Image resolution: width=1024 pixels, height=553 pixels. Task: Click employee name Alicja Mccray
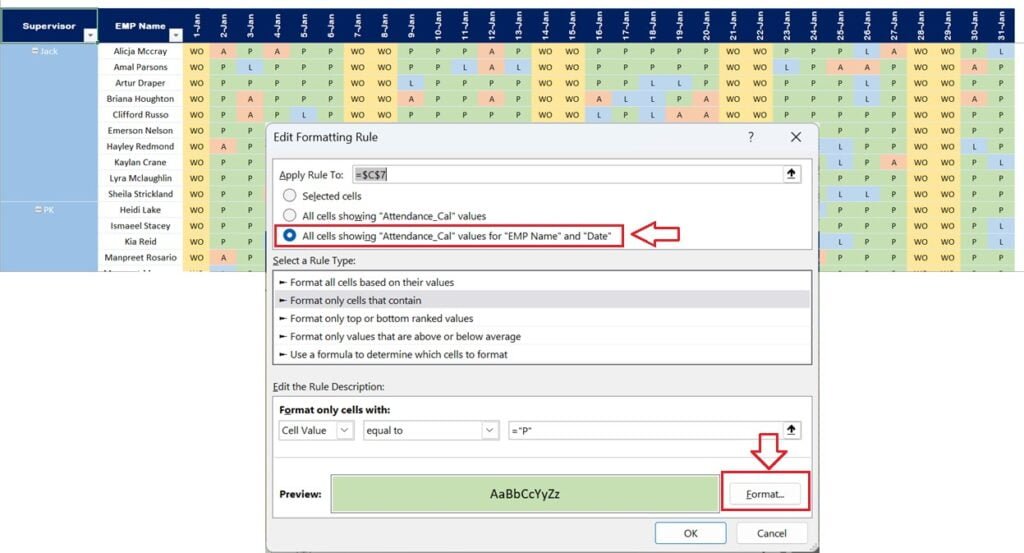(x=140, y=51)
